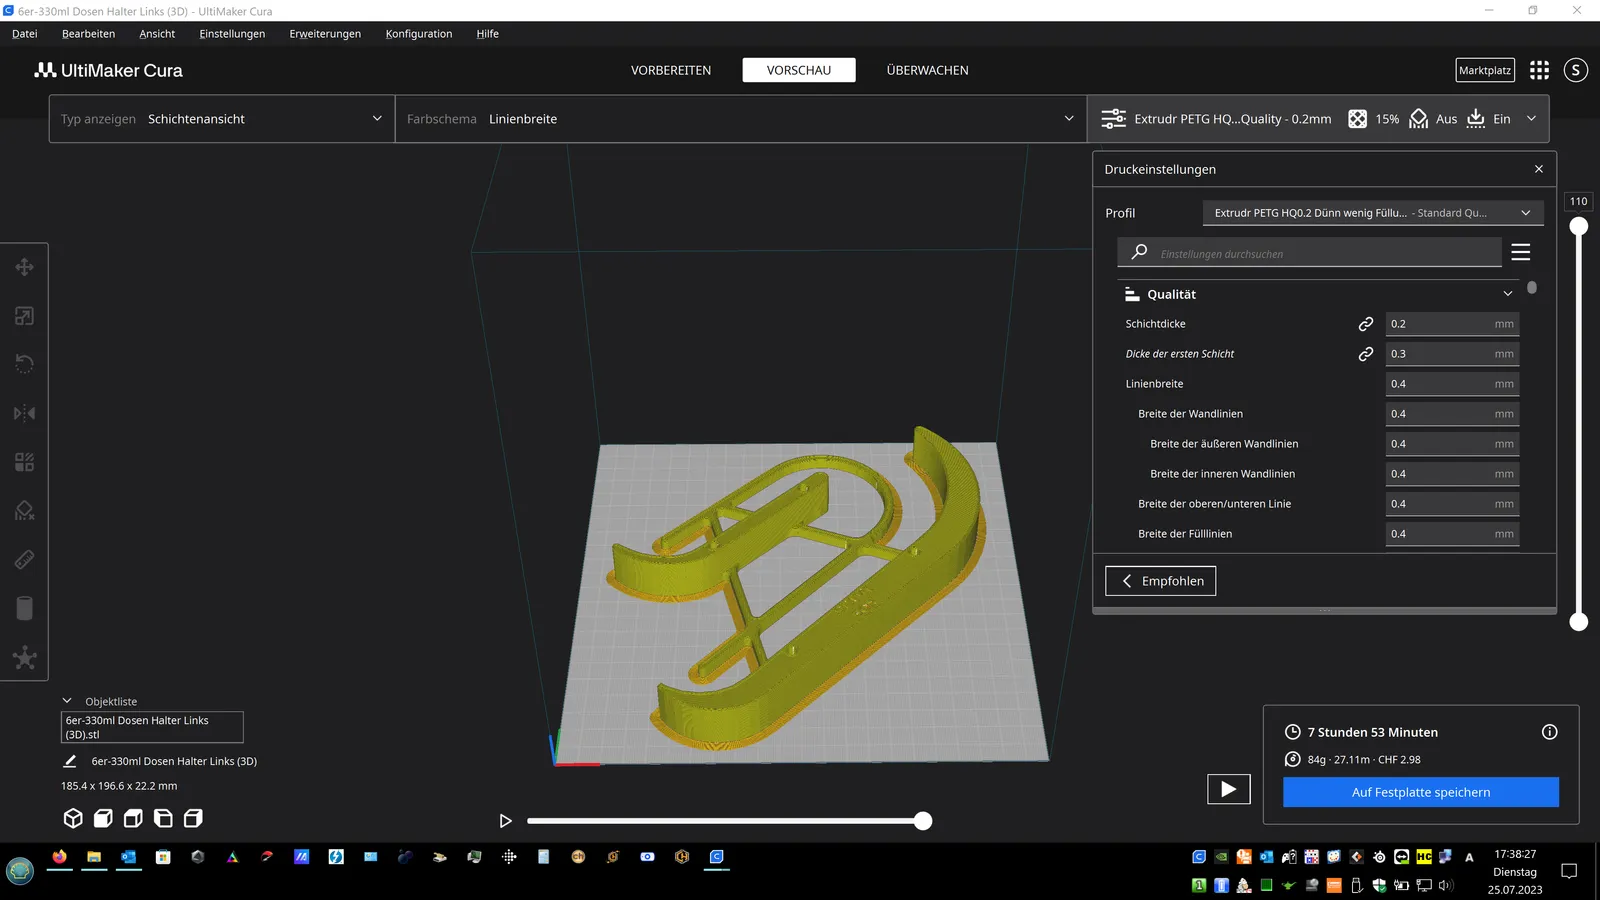This screenshot has width=1600, height=900.
Task: Toggle the Schichtdicke link icon
Action: 1365,324
